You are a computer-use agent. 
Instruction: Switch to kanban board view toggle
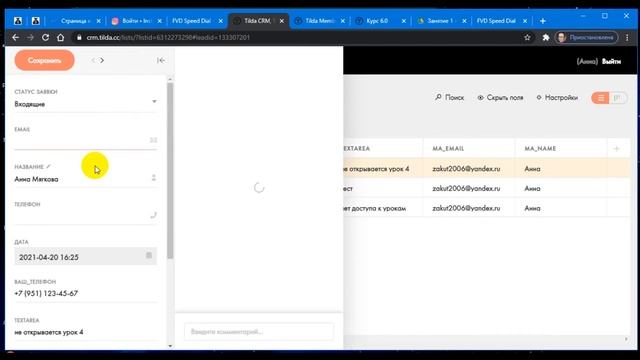(x=618, y=98)
